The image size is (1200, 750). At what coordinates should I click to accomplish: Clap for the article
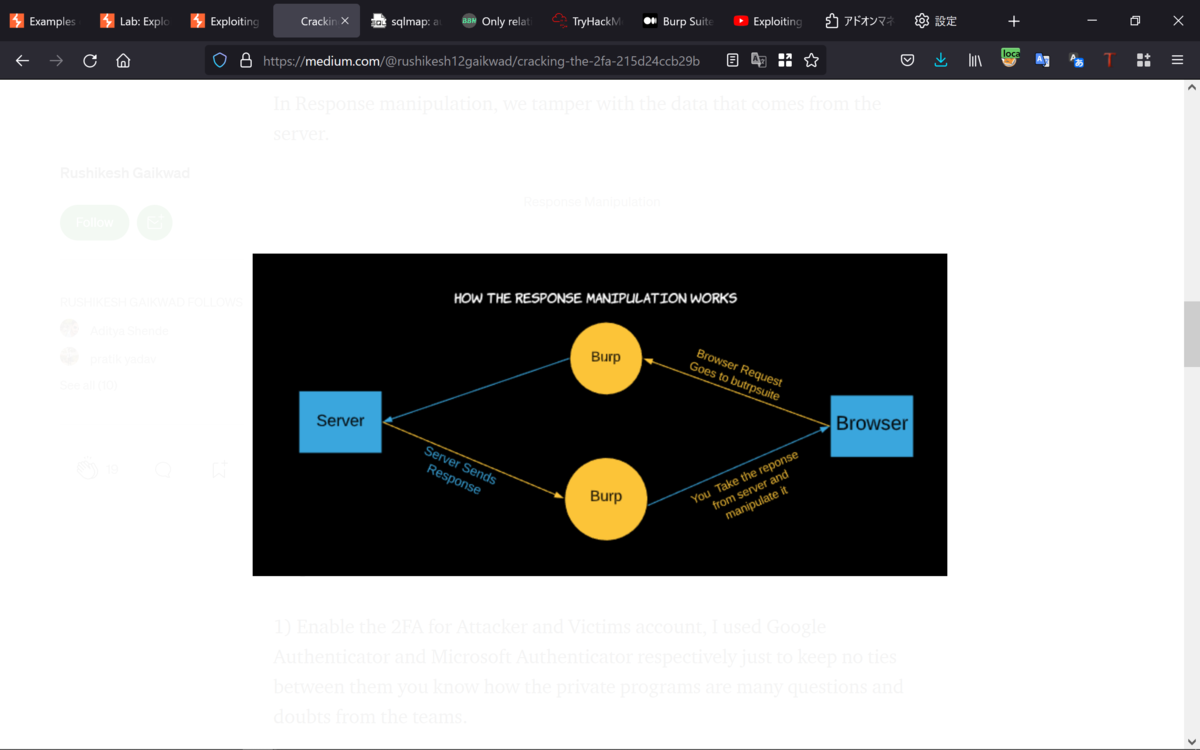click(87, 469)
